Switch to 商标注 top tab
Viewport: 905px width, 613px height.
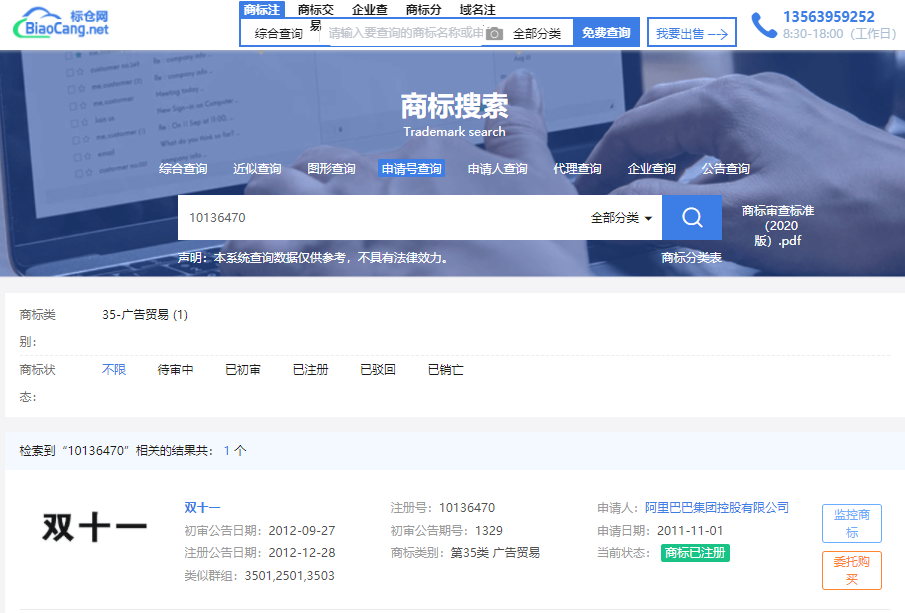click(261, 10)
